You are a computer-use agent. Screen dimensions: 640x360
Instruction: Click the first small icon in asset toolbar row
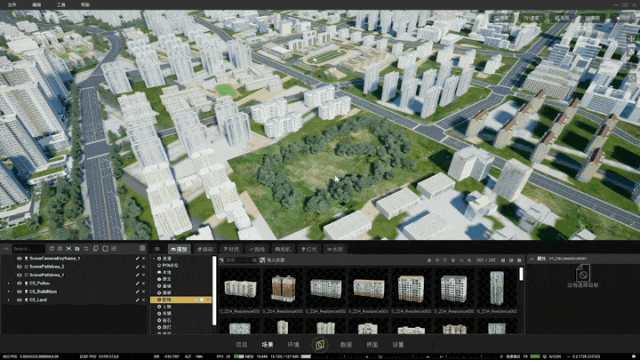click(x=429, y=260)
